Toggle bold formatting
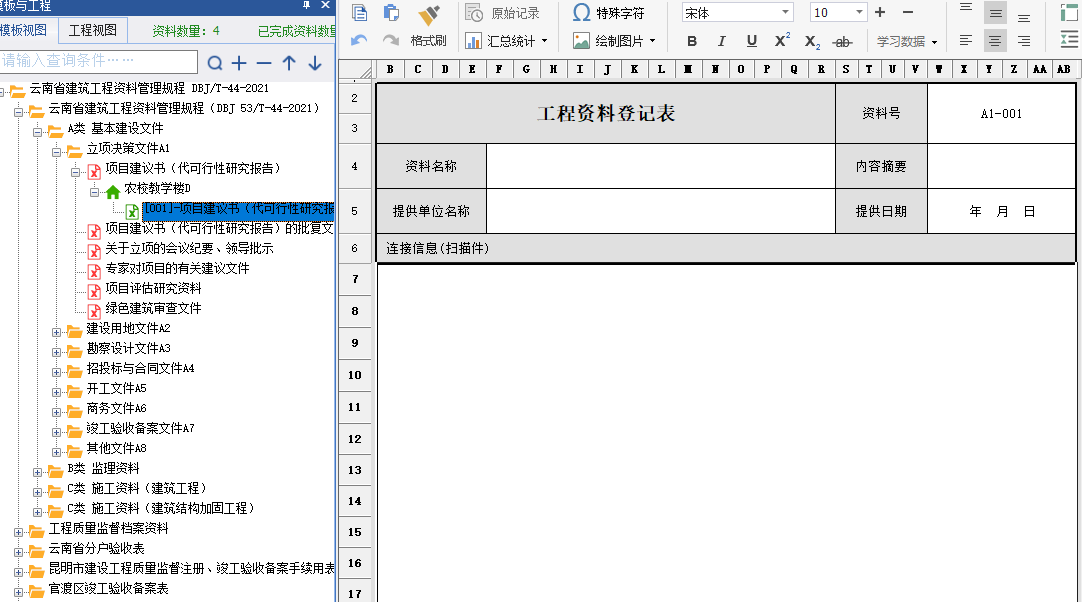1082x602 pixels. click(x=692, y=41)
